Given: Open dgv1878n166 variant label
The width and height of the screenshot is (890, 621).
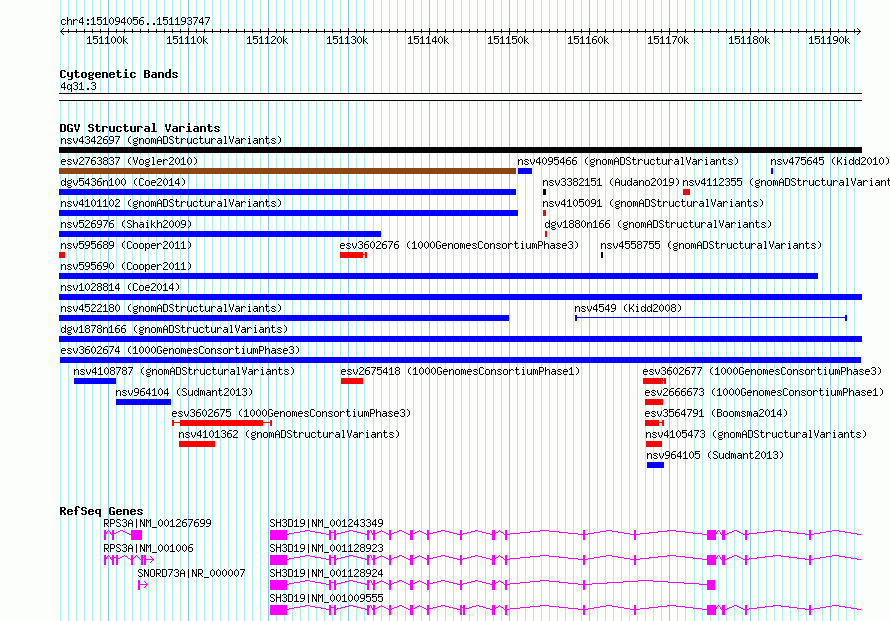Looking at the screenshot, I should [174, 329].
